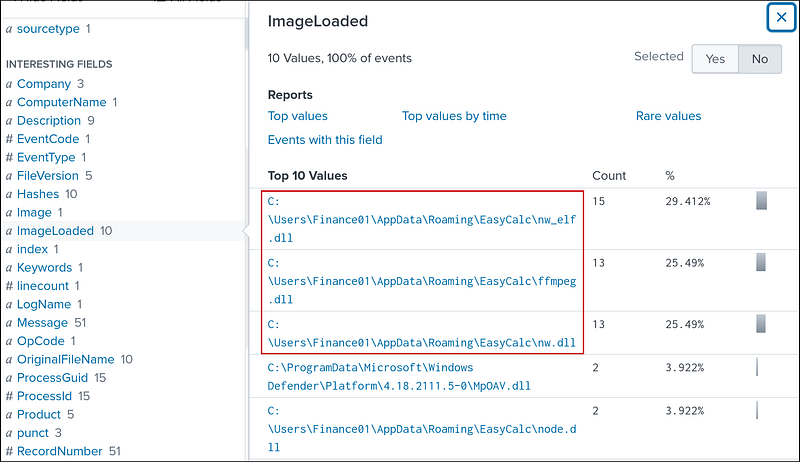Open the ImageLoaded field in sidebar
The image size is (800, 462).
click(55, 231)
